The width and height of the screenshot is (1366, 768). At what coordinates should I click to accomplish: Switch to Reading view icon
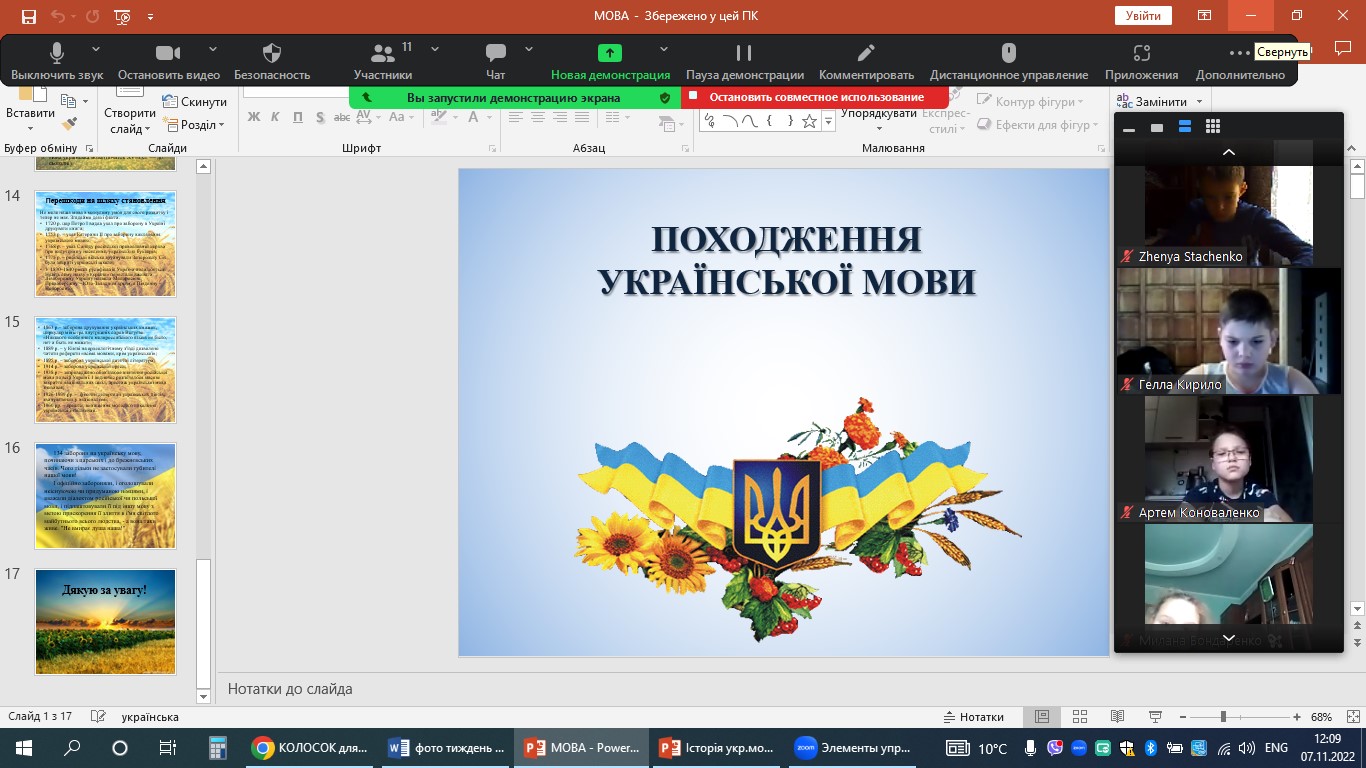tap(1117, 717)
